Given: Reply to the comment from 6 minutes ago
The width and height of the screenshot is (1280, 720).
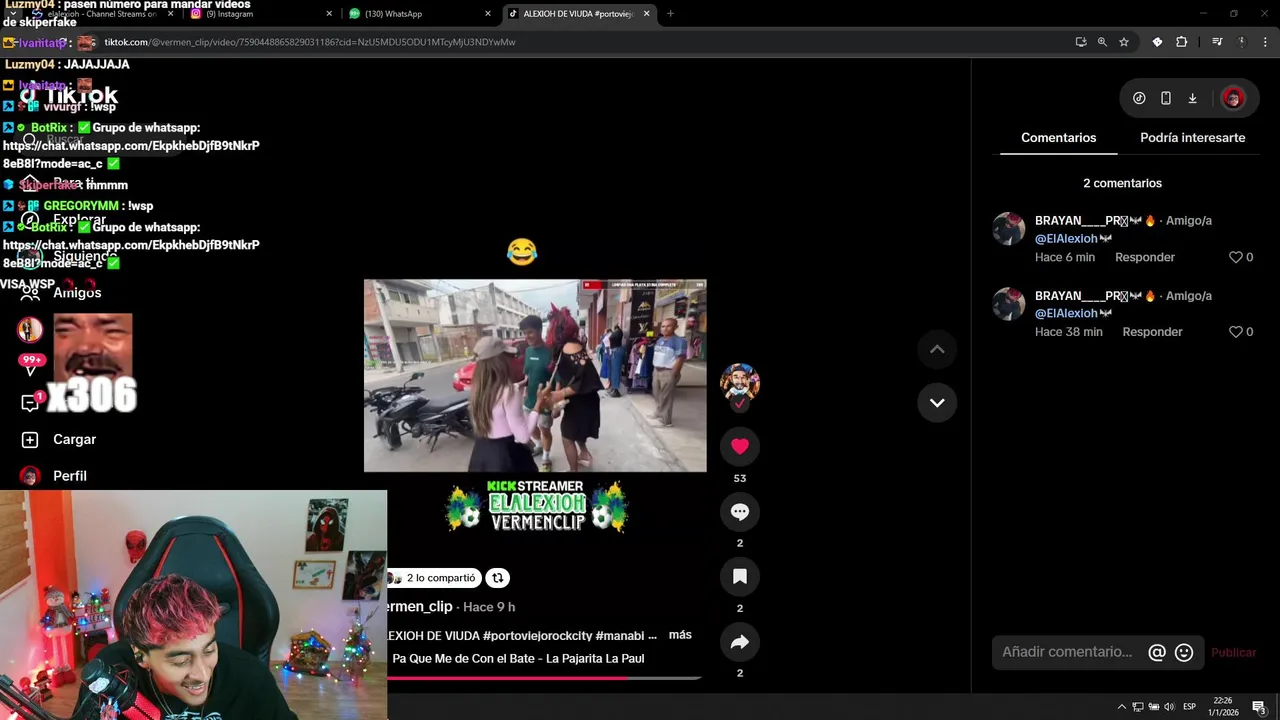Looking at the screenshot, I should click(x=1145, y=257).
